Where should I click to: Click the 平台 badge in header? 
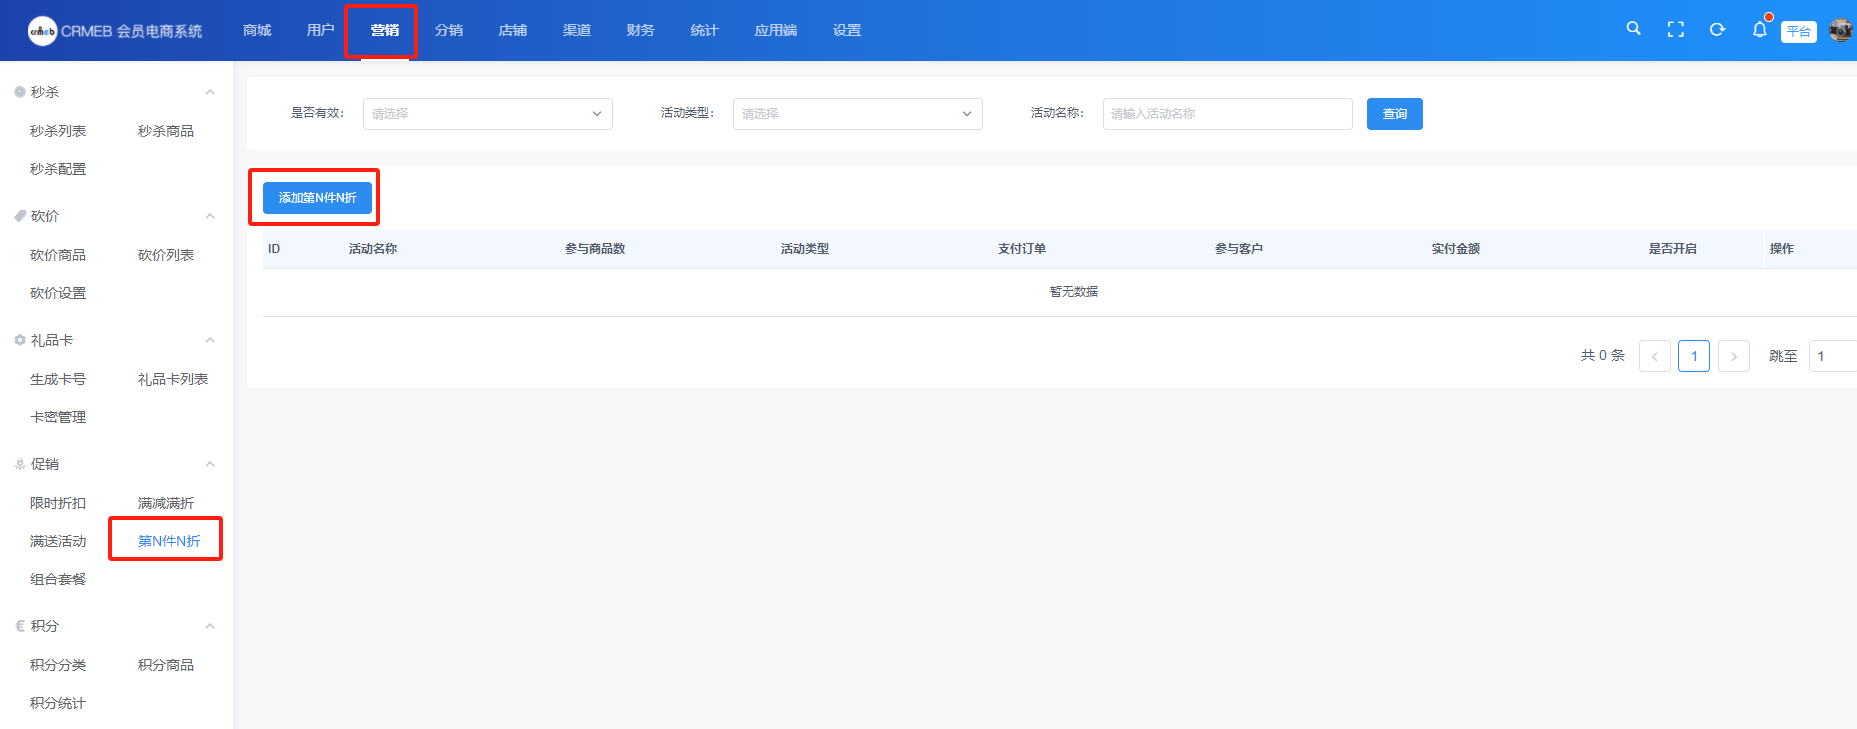1798,31
